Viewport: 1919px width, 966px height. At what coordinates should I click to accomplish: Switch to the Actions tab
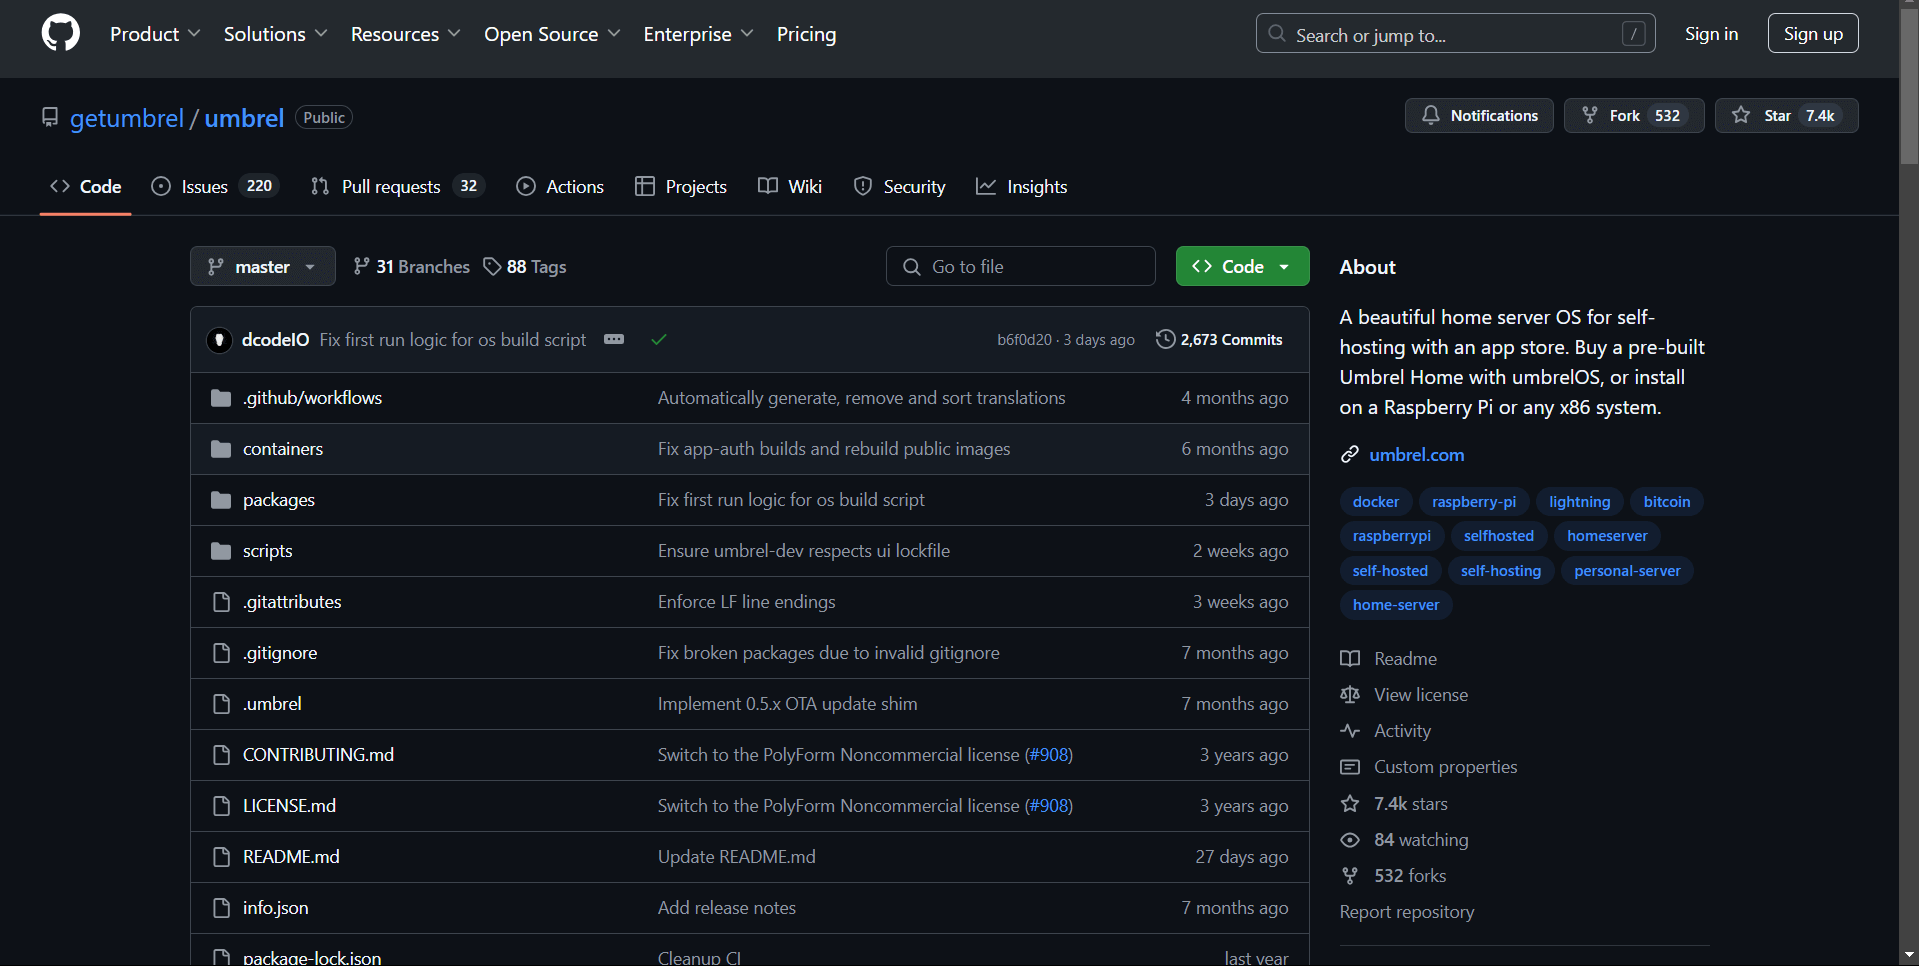pos(560,187)
